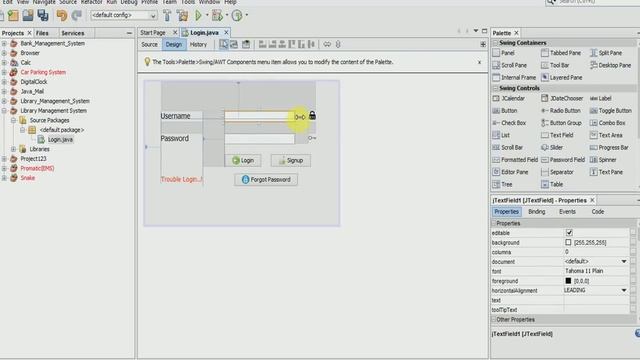This screenshot has height=360, width=640.
Task: Click the Undo toolbar icon
Action: (62, 16)
